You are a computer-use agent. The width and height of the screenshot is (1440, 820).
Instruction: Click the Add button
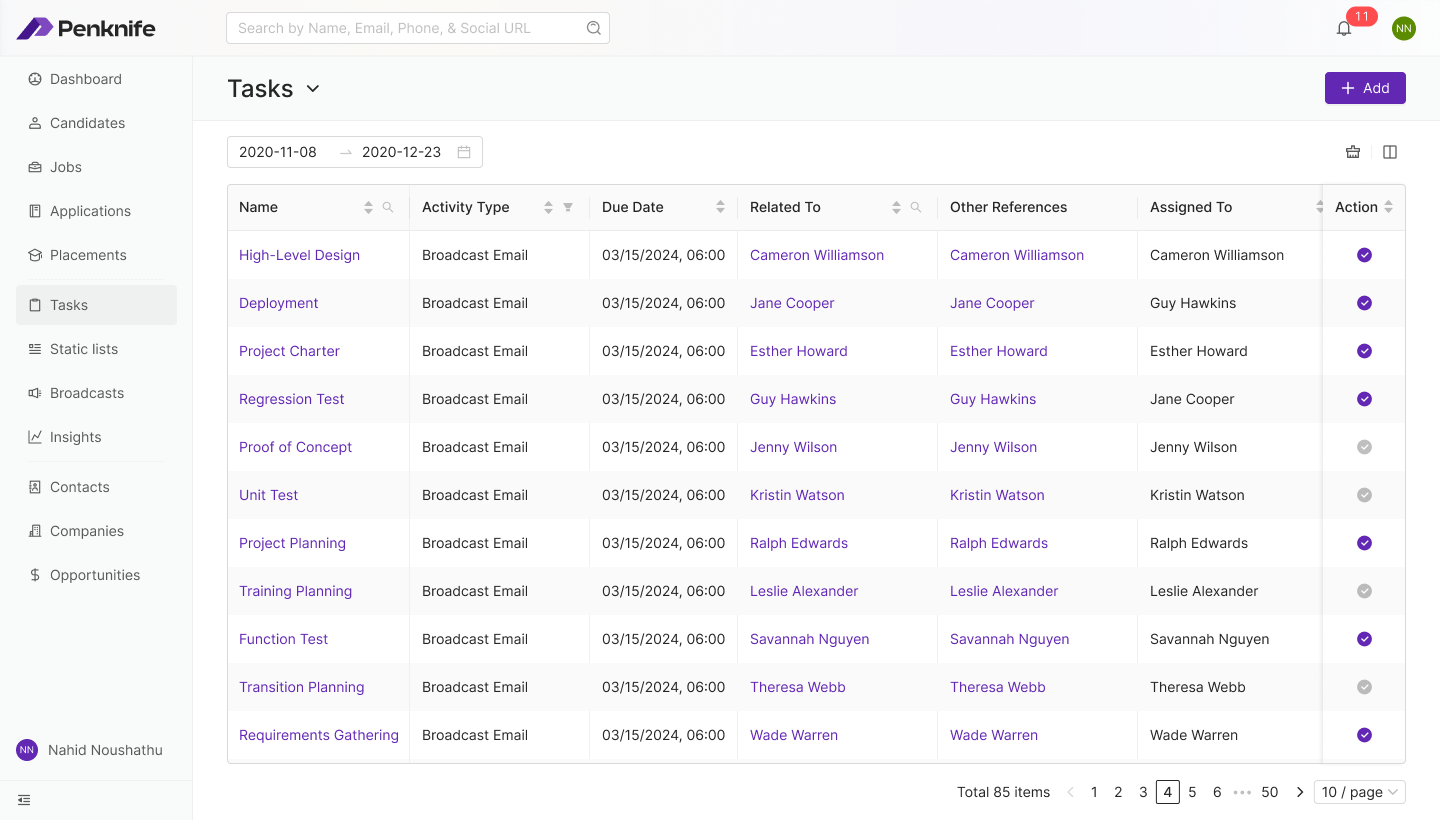click(1365, 88)
